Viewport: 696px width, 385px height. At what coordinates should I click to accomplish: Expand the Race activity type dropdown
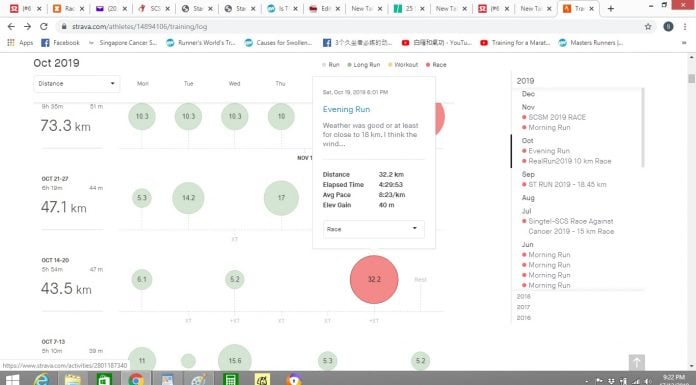tap(373, 229)
